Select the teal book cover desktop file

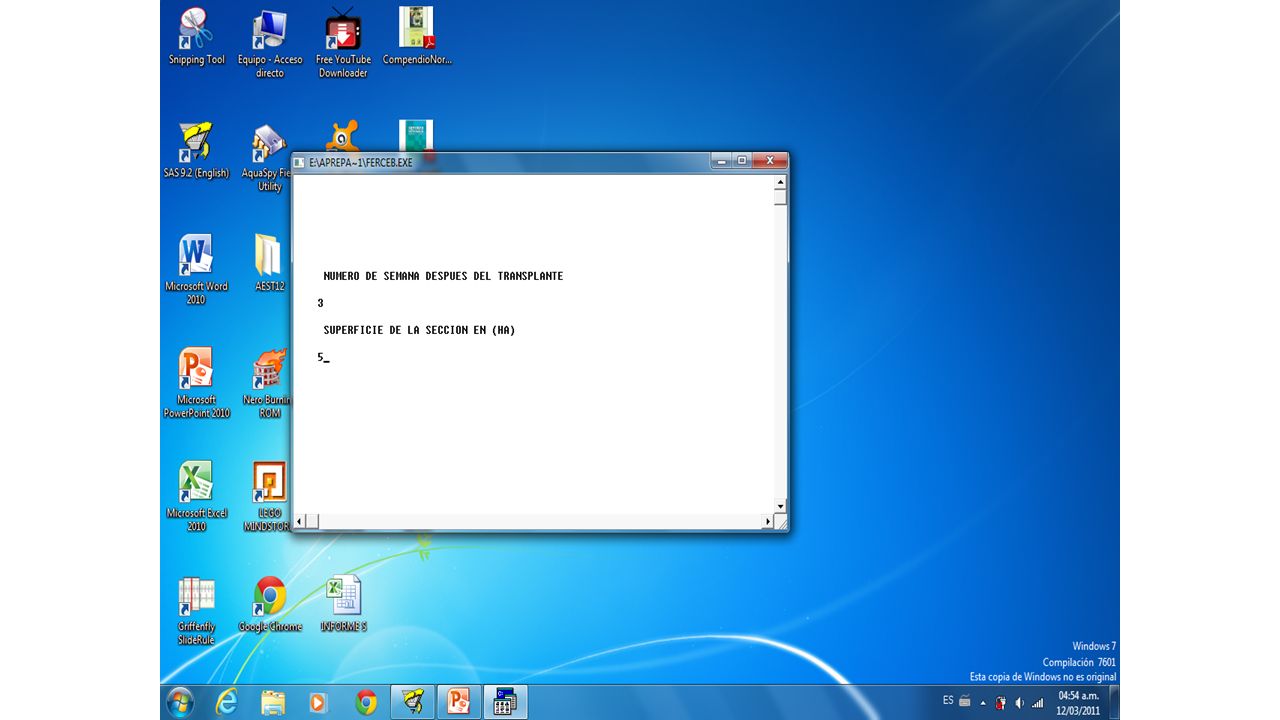click(x=416, y=136)
